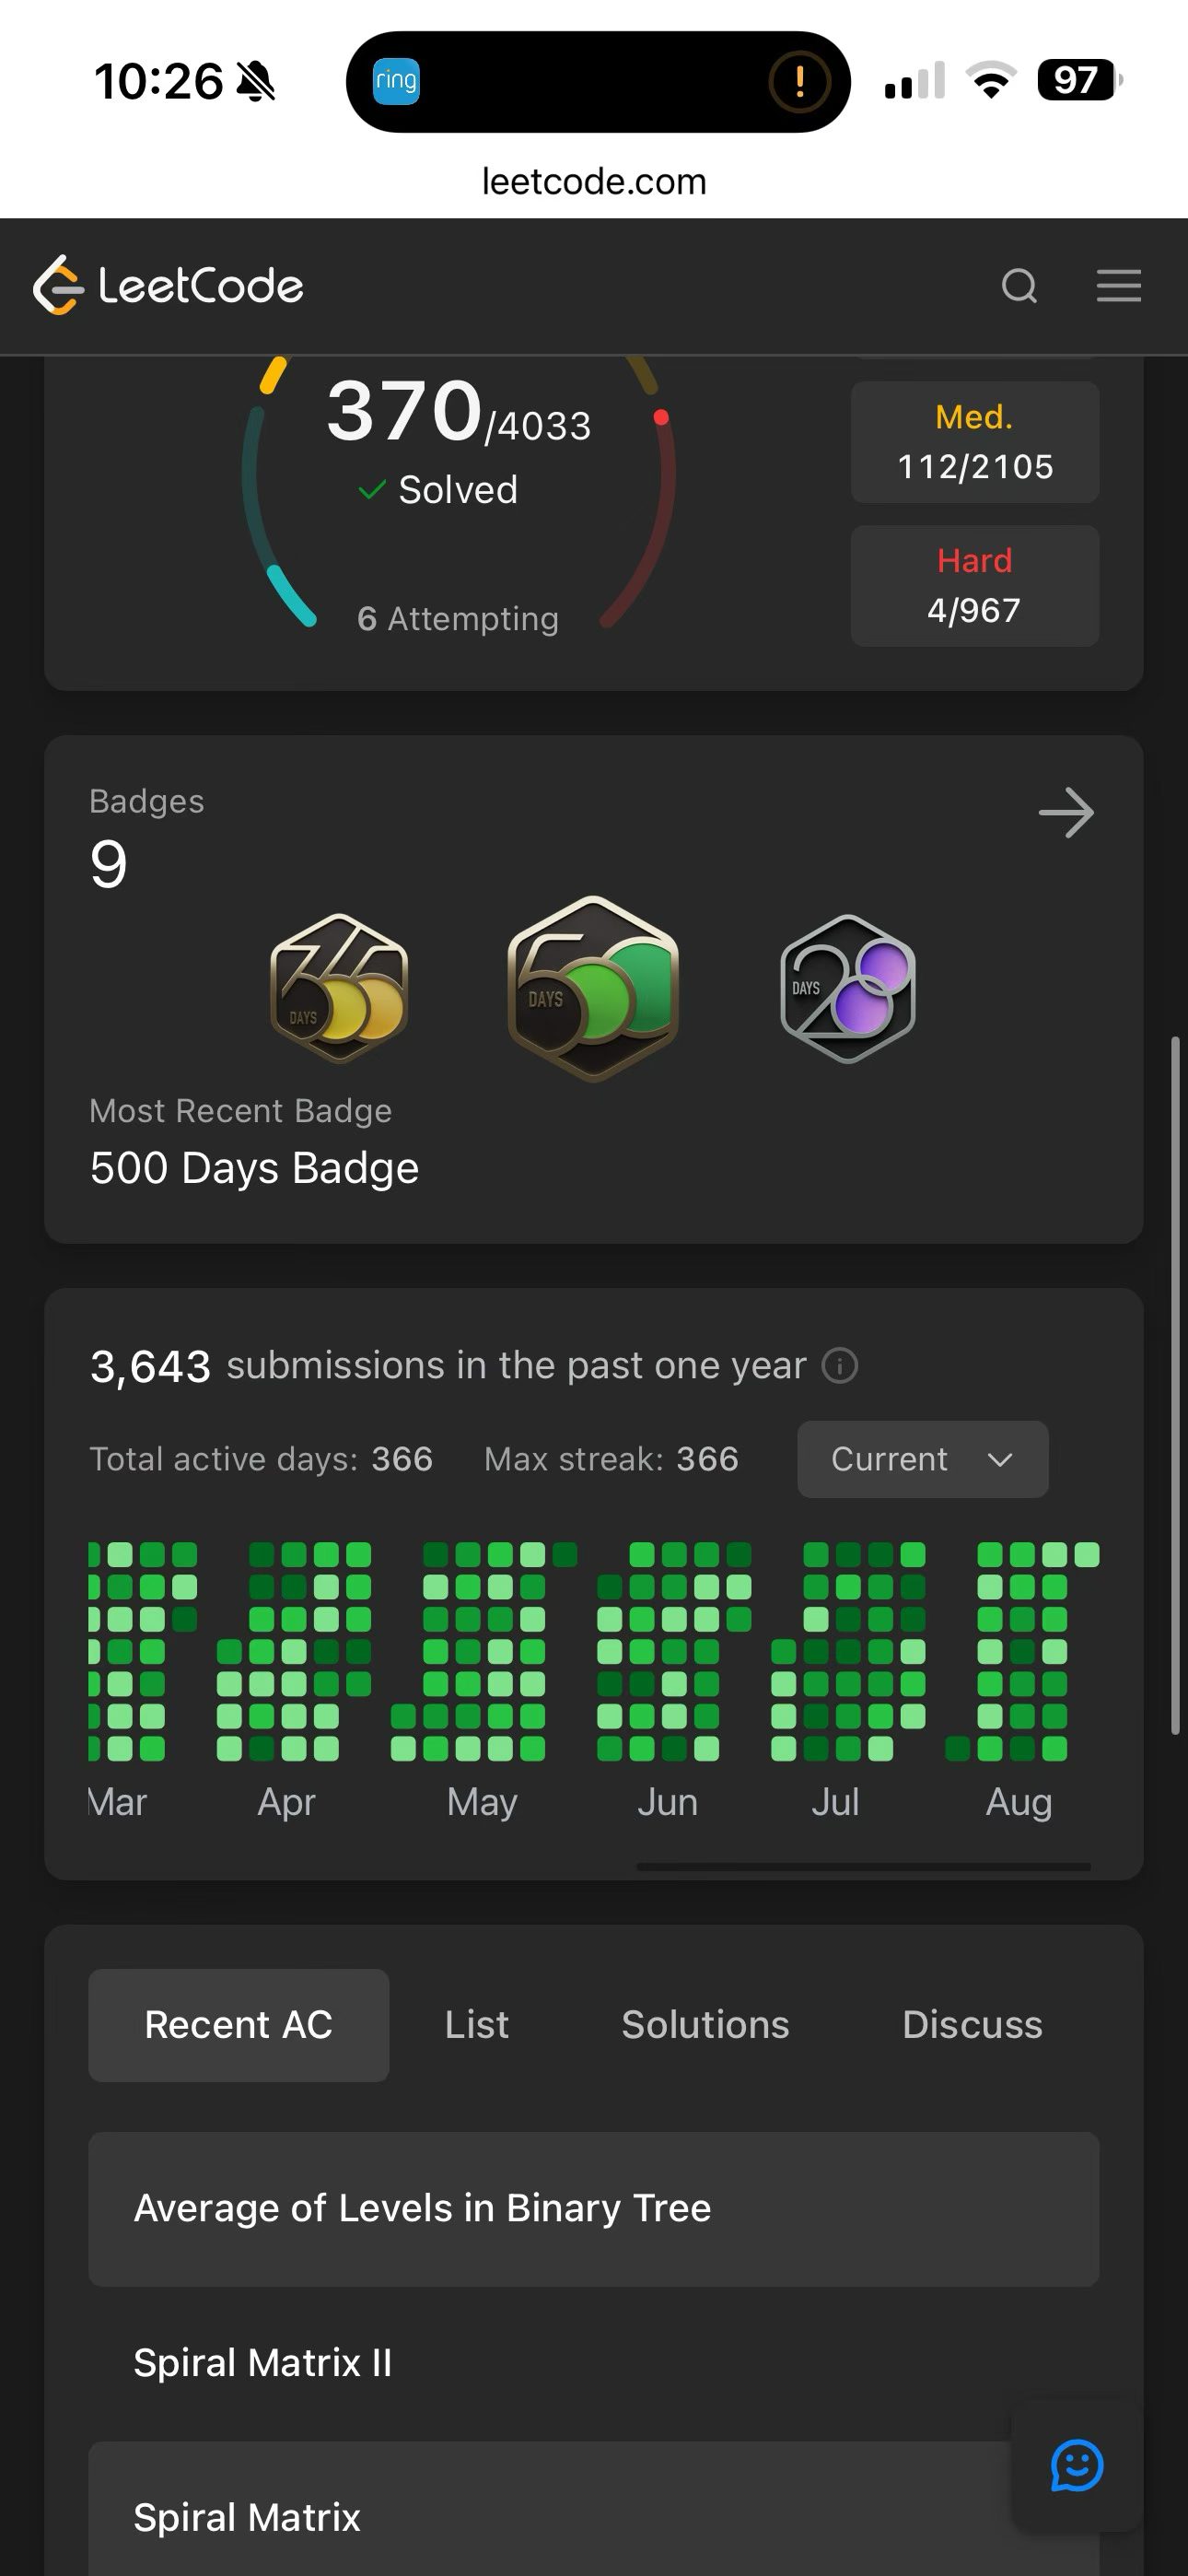This screenshot has height=2576, width=1188.
Task: Open the LeetCode search icon
Action: [x=1019, y=286]
